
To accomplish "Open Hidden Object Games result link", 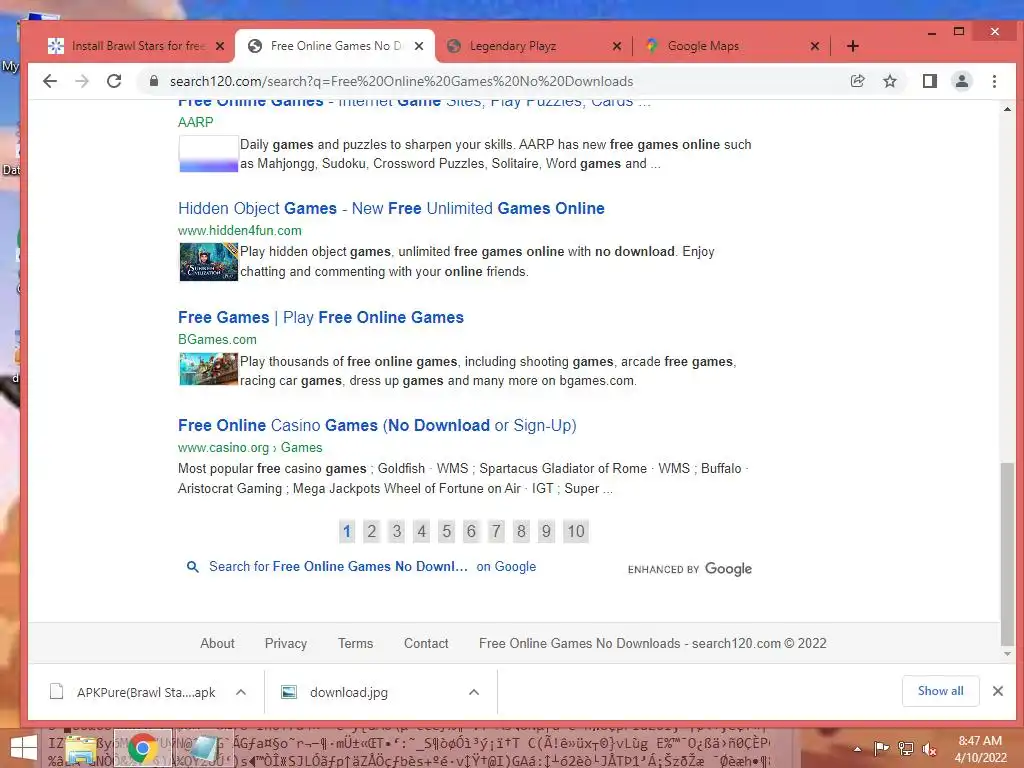I will tap(391, 208).
